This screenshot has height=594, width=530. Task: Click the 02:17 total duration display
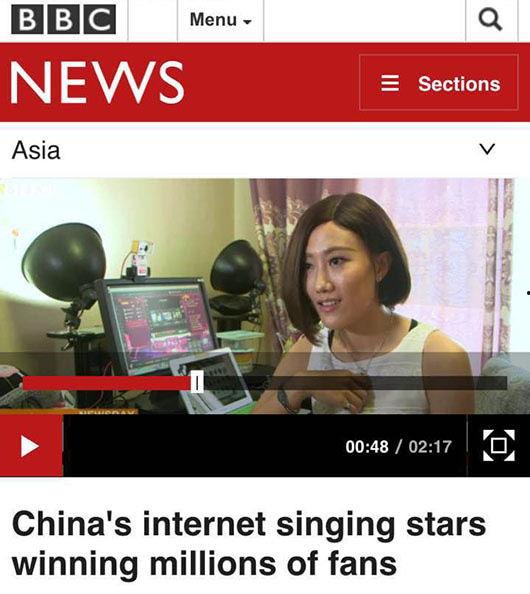pos(430,447)
